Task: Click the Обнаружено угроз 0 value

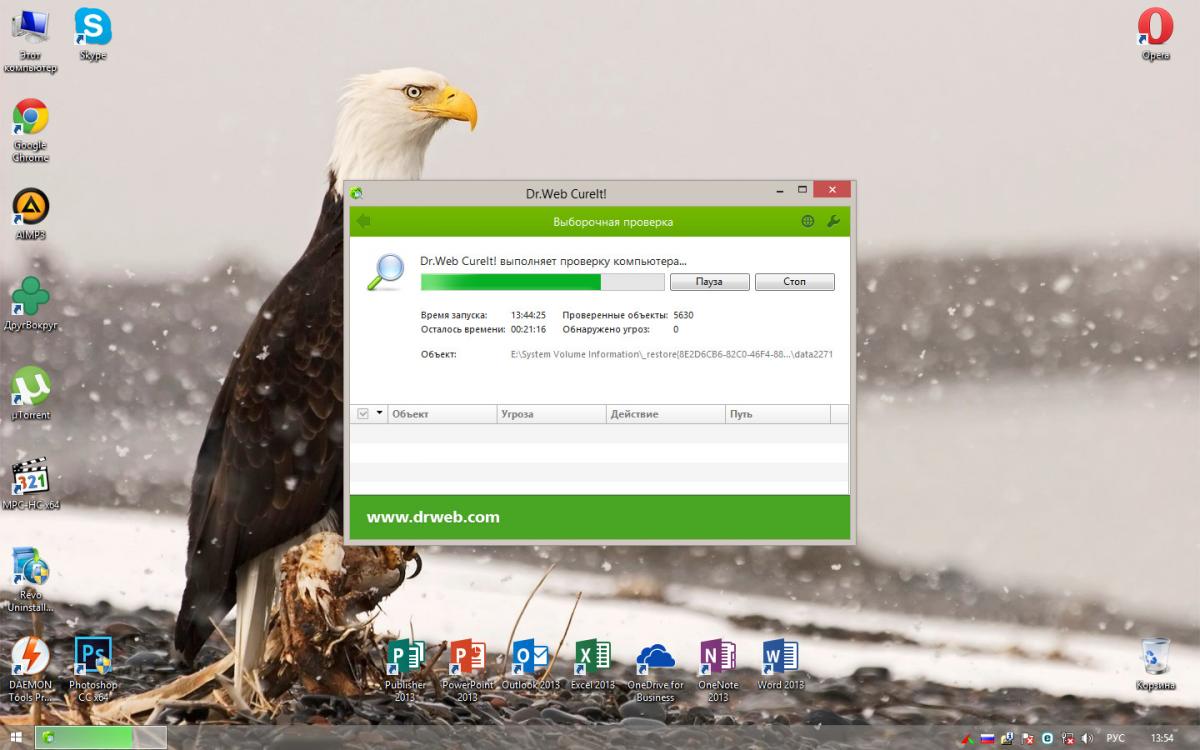Action: point(676,329)
